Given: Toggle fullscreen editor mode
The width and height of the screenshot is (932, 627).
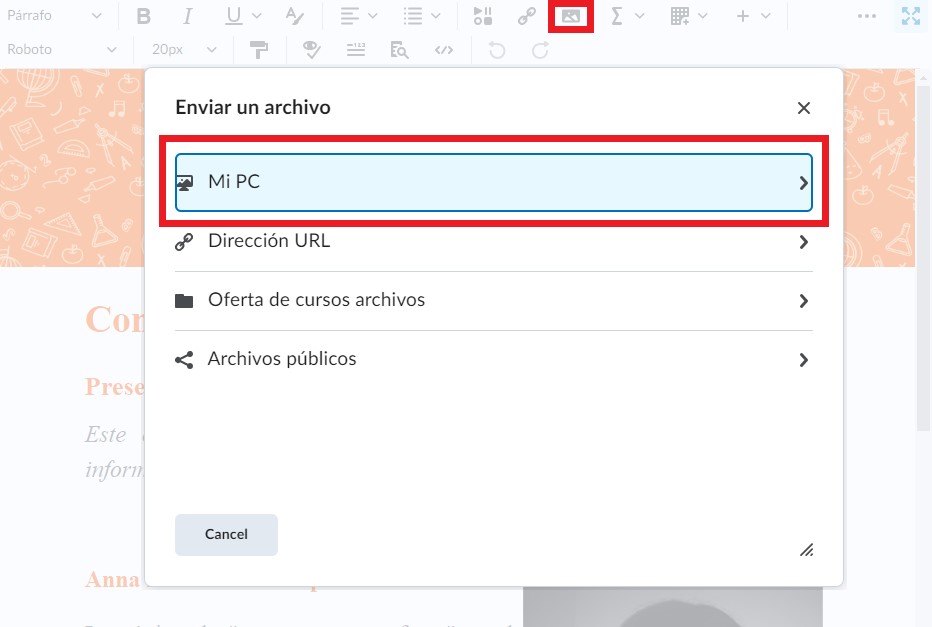Looking at the screenshot, I should click(x=910, y=16).
